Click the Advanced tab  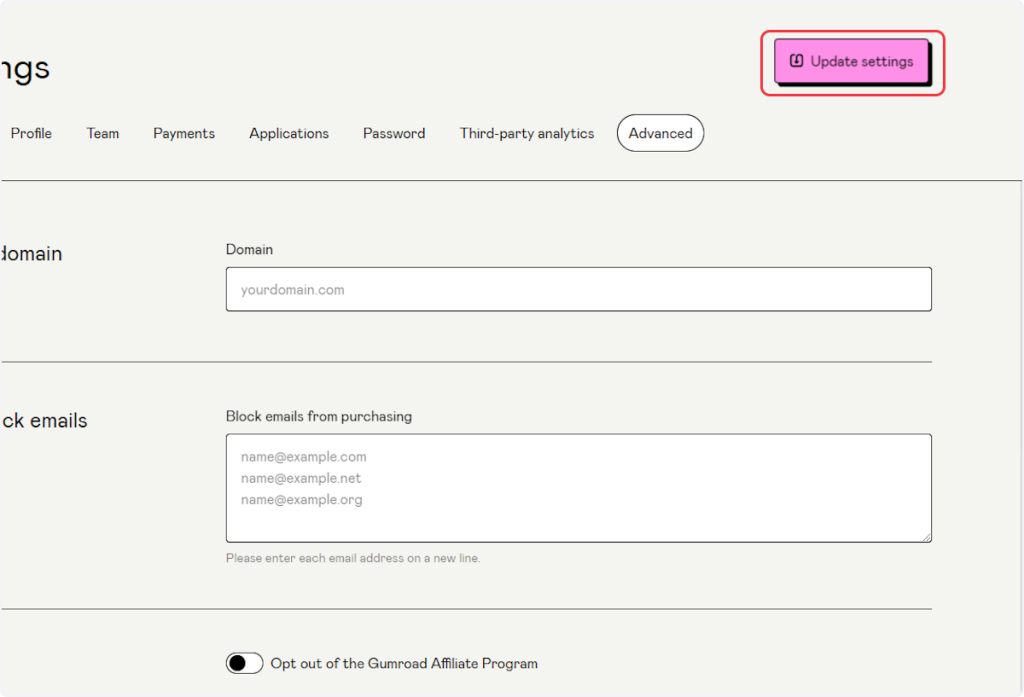660,133
